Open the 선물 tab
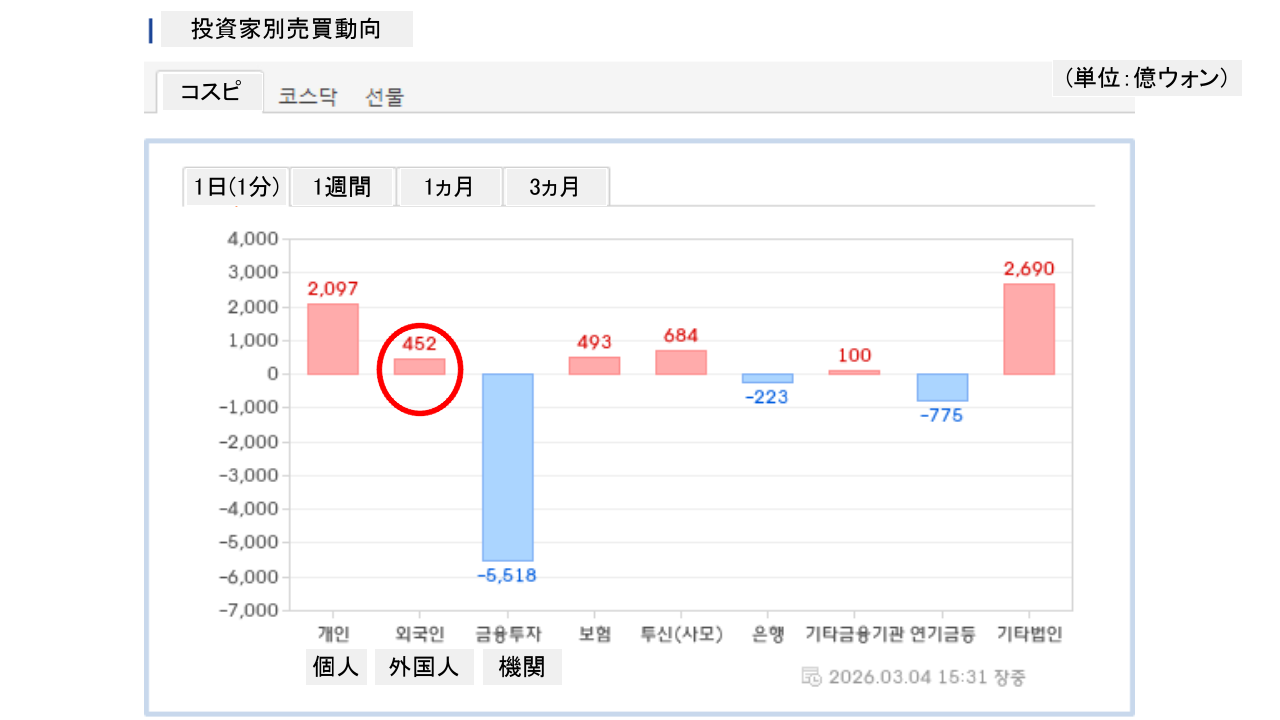 click(385, 97)
